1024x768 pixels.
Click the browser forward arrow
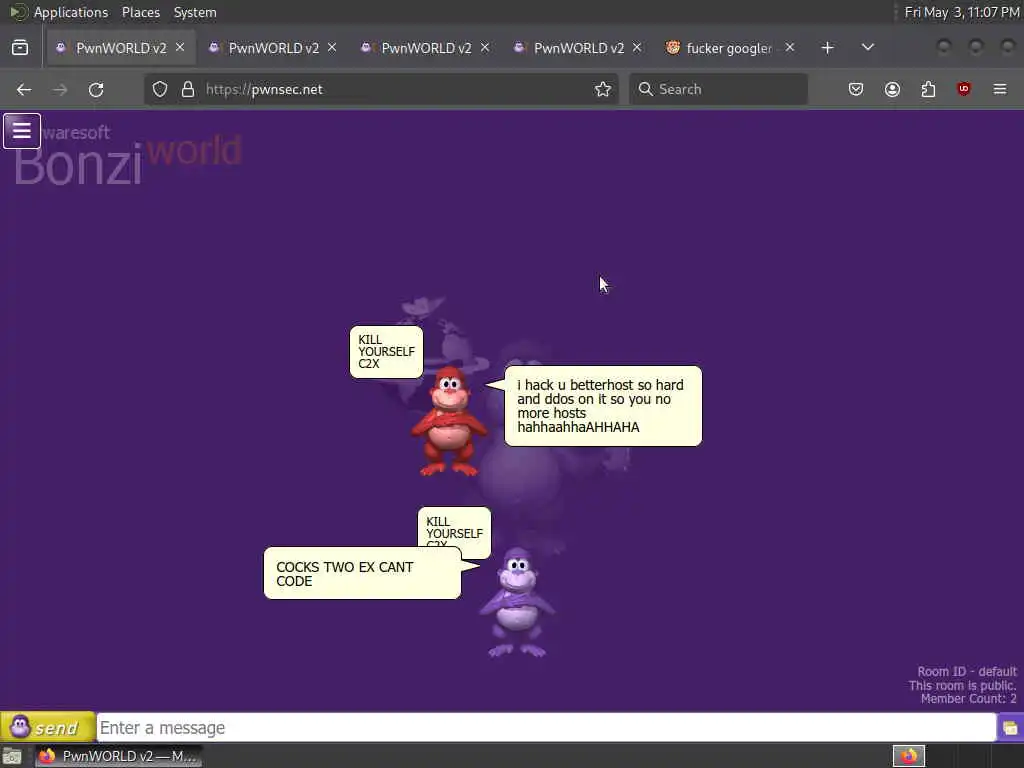pyautogui.click(x=60, y=89)
